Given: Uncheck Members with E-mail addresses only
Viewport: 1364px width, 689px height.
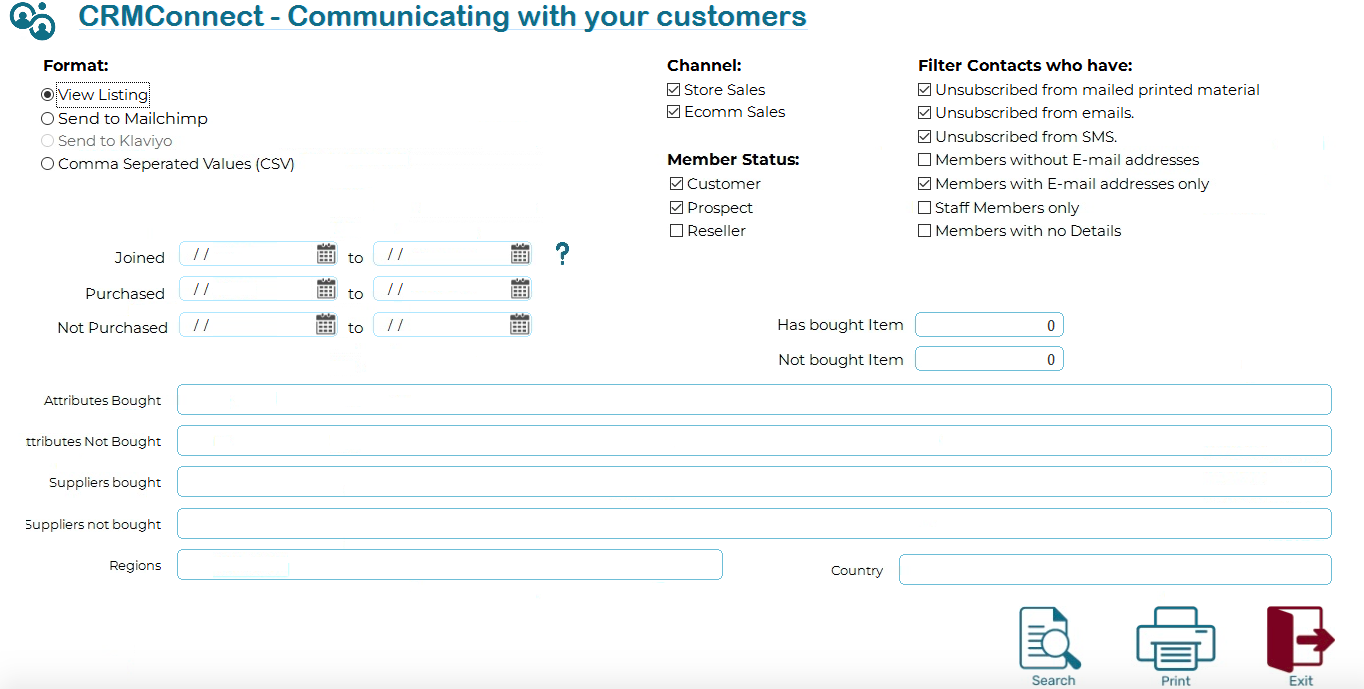Looking at the screenshot, I should point(925,184).
